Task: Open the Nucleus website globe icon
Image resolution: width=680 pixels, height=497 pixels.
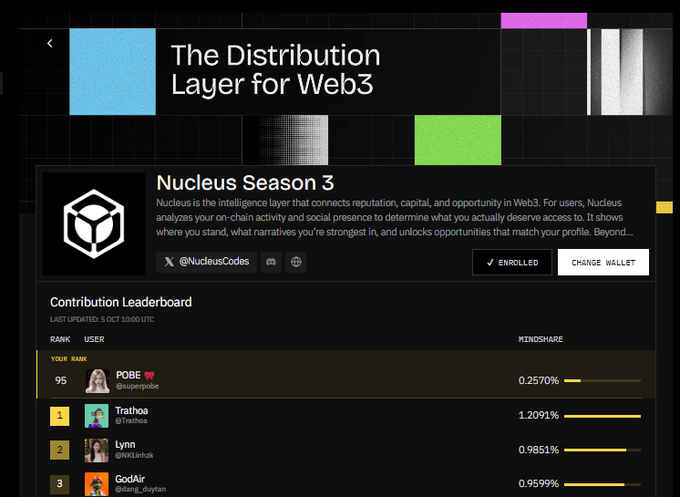Action: point(296,262)
